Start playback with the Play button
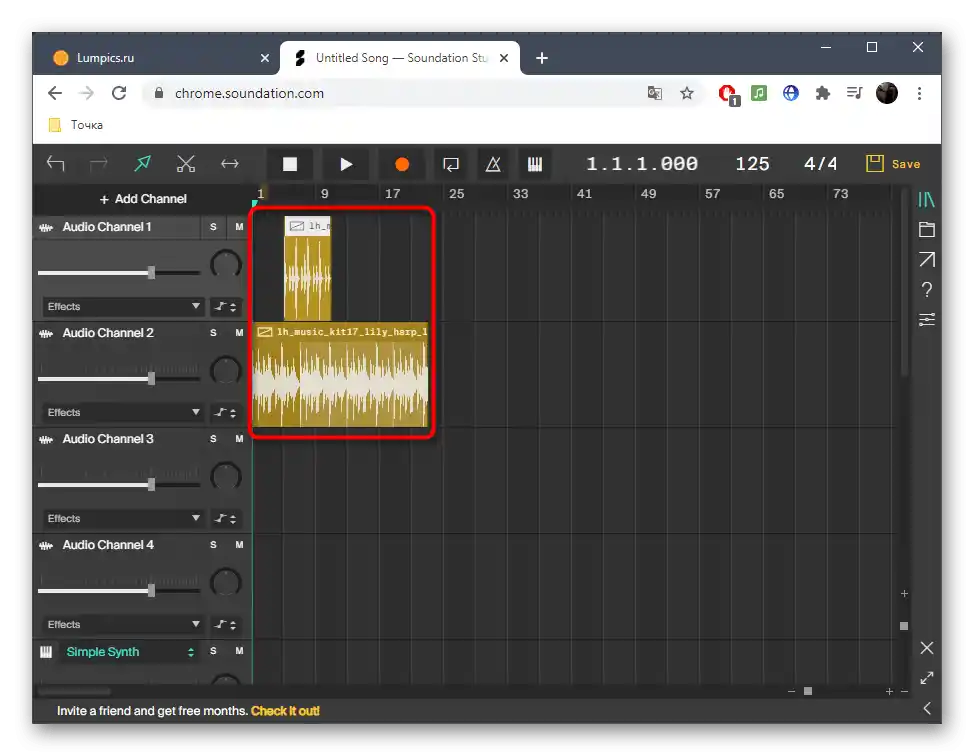 click(x=346, y=164)
